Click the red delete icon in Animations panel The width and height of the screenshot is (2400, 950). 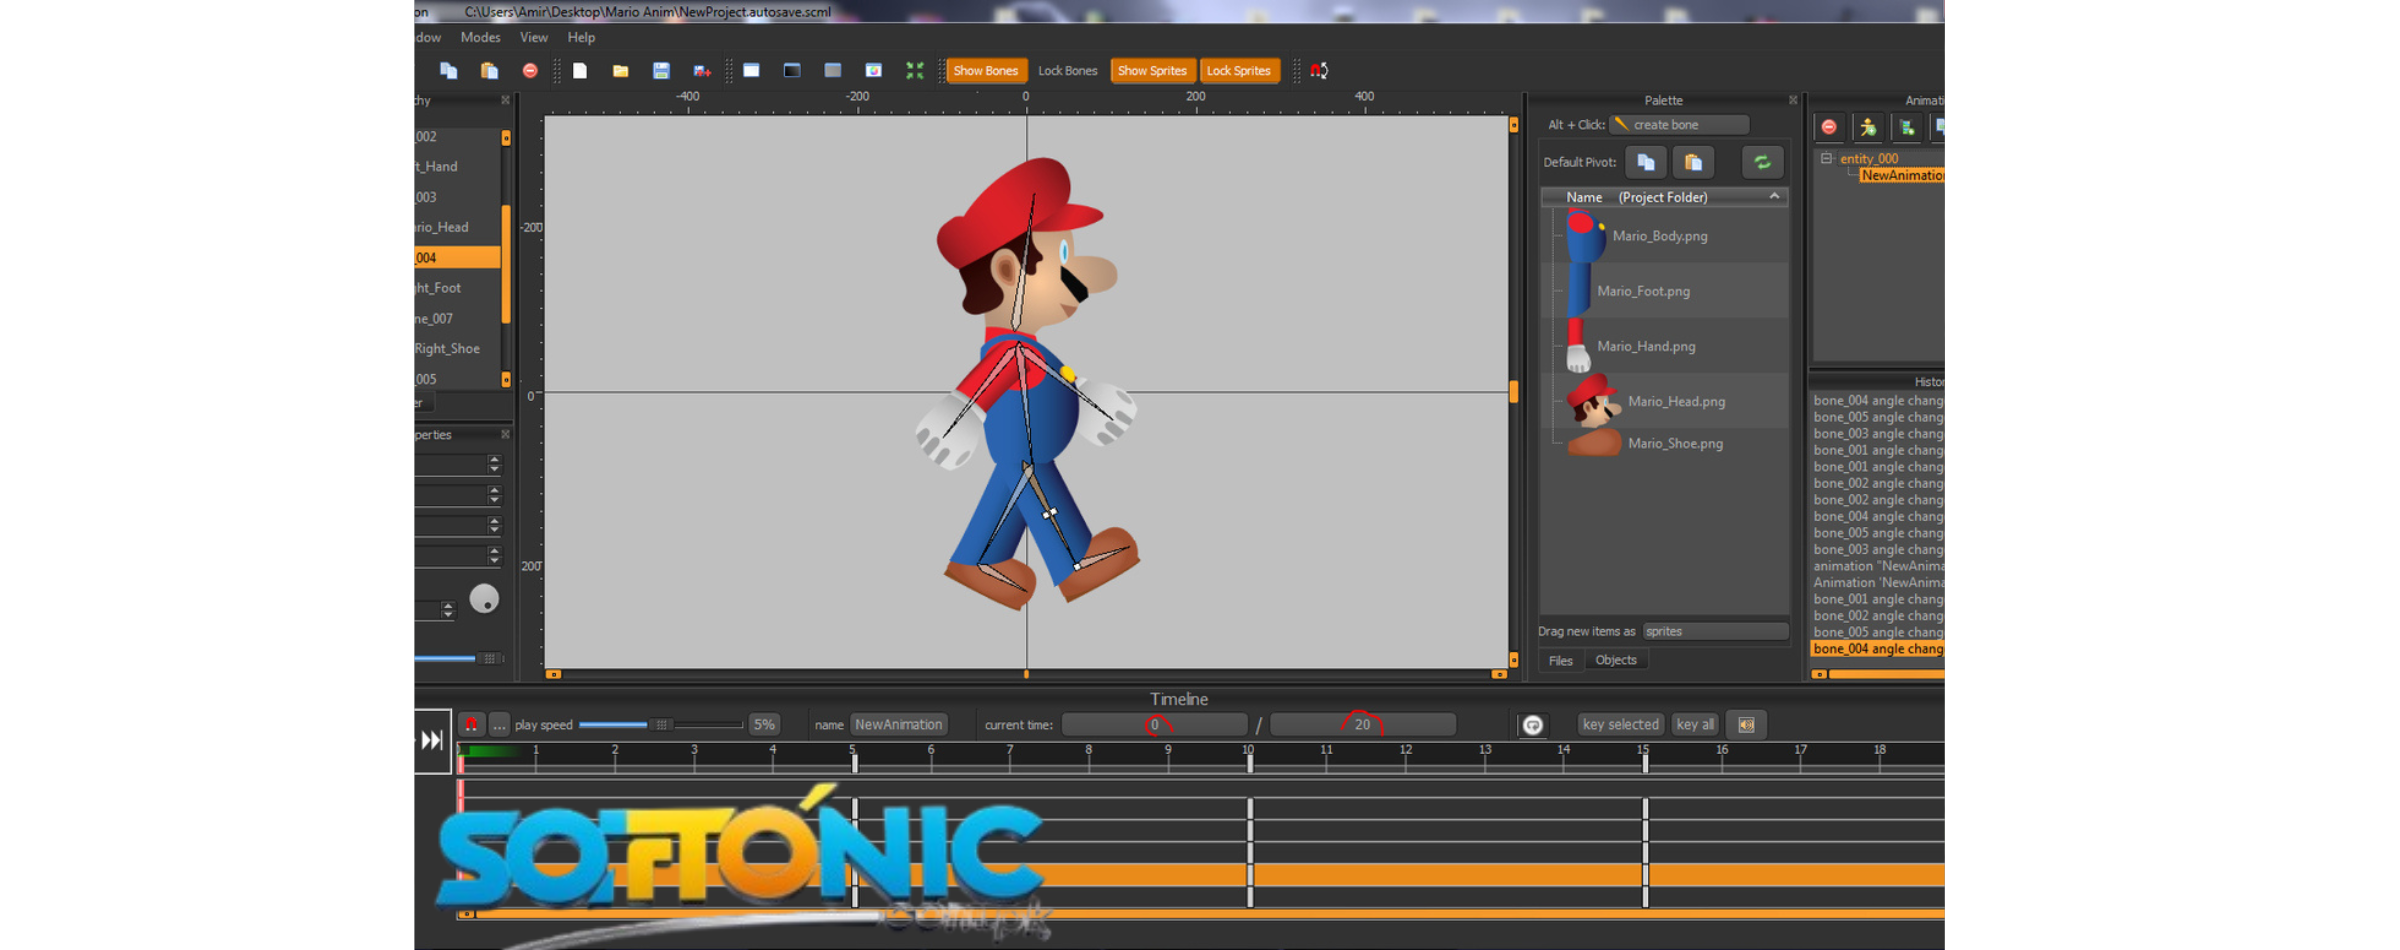(x=1829, y=127)
